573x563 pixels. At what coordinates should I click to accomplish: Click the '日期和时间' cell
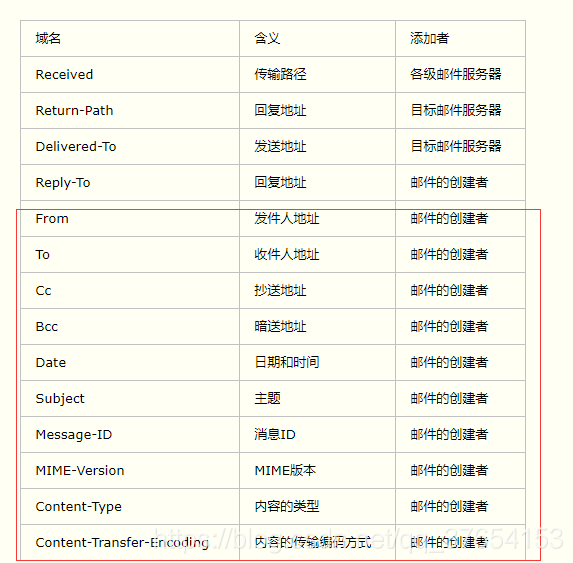(317, 362)
